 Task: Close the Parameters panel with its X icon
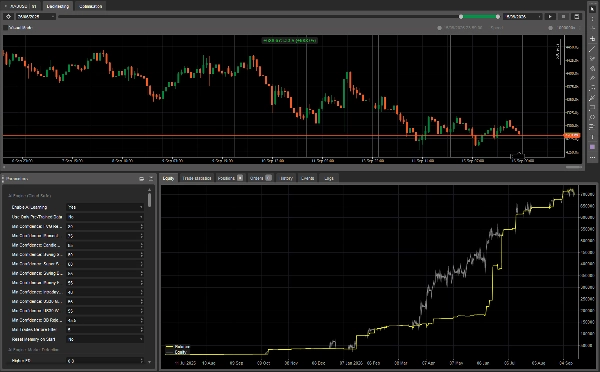(151, 179)
